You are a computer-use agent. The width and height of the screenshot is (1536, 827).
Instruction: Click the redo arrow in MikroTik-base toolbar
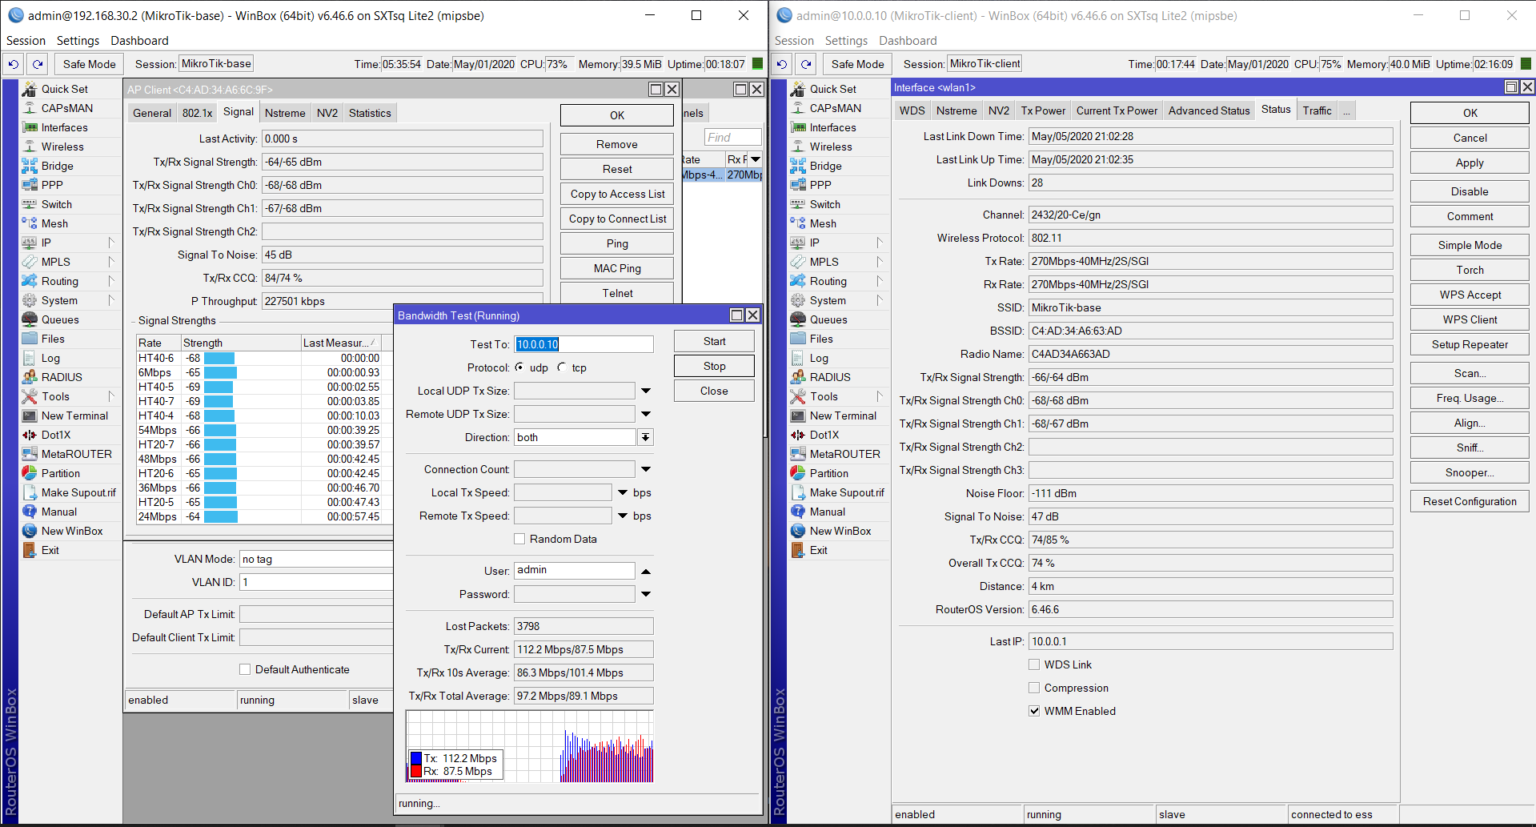tap(37, 64)
